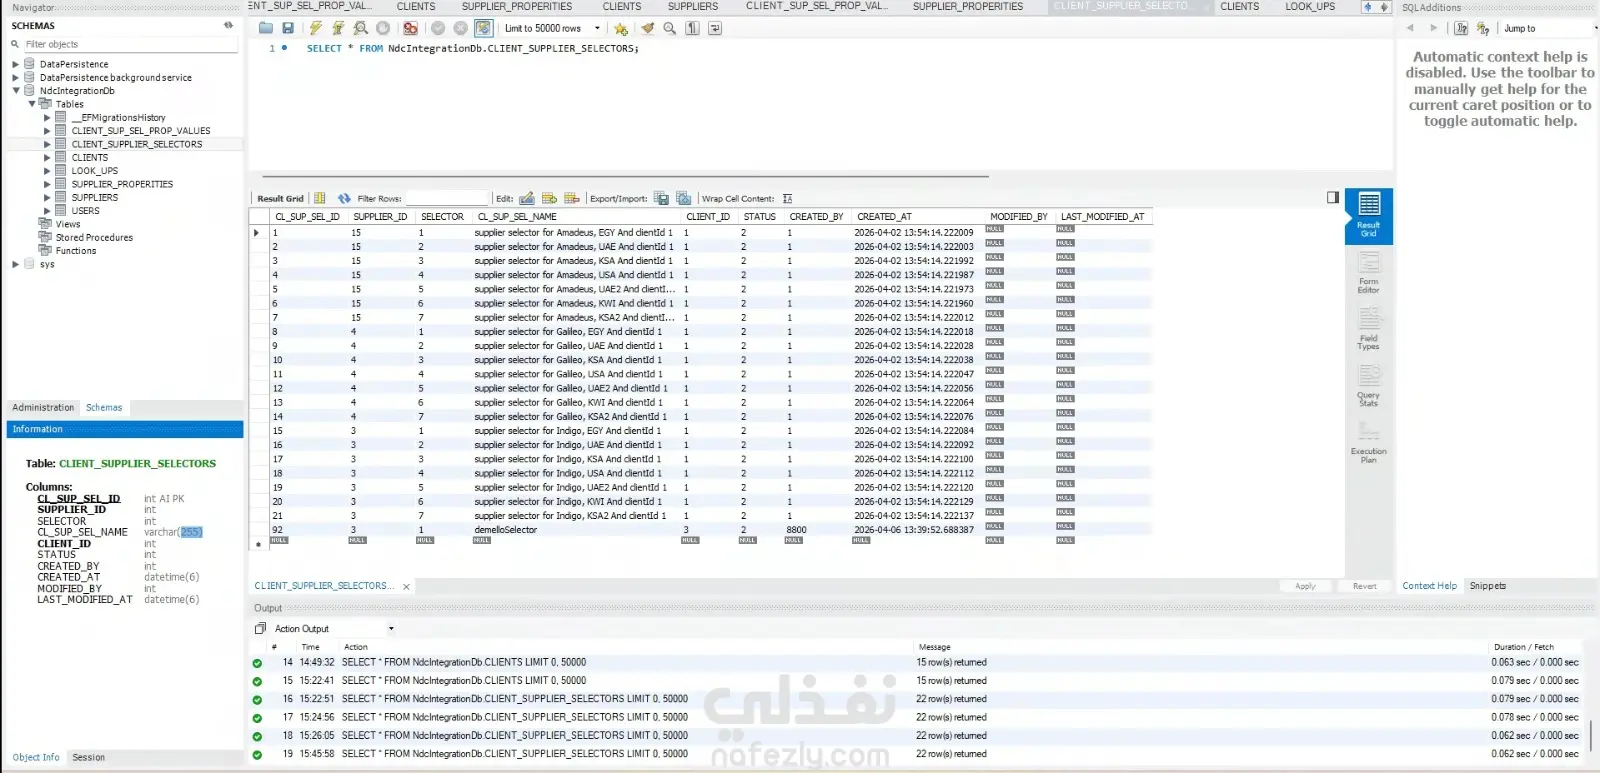Execute statement under cursor icon
Viewport: 1600px width, 773px height.
click(x=338, y=28)
